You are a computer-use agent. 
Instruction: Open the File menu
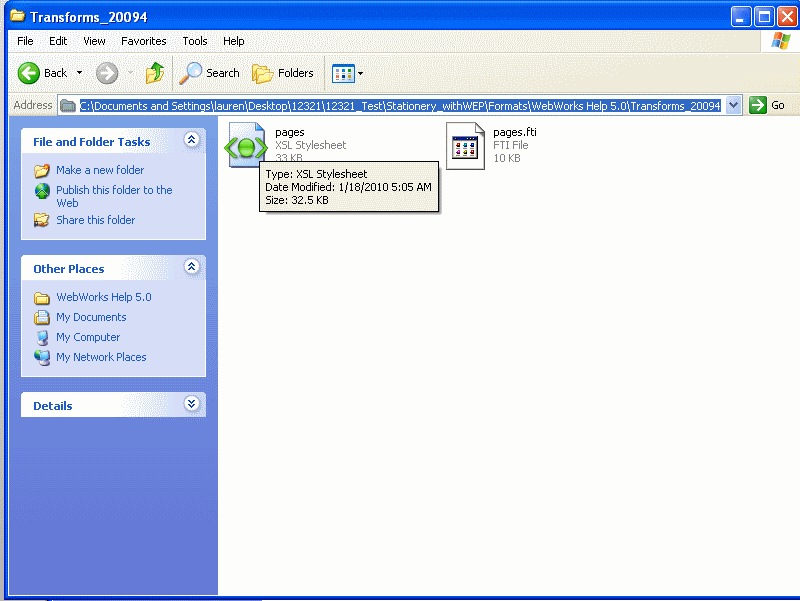pos(25,41)
